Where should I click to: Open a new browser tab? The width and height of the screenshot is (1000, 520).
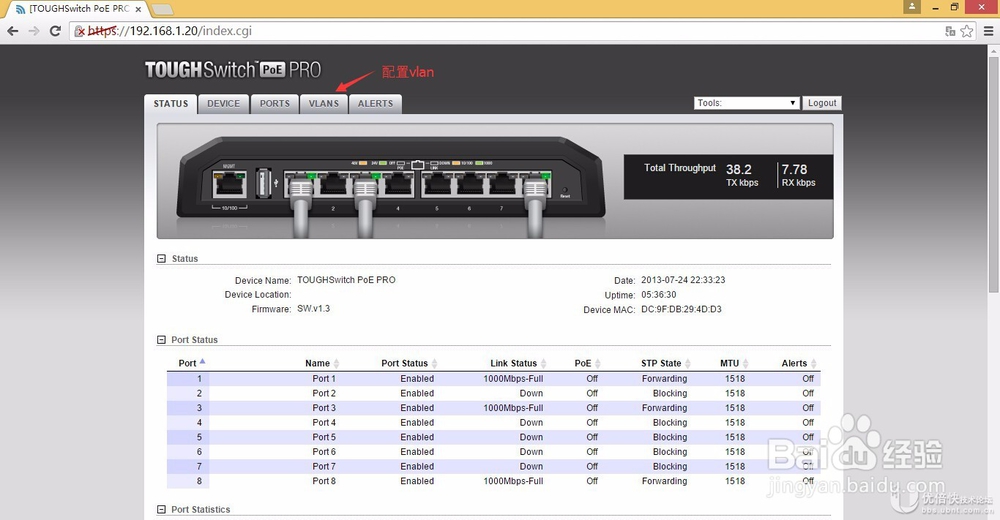pos(162,10)
